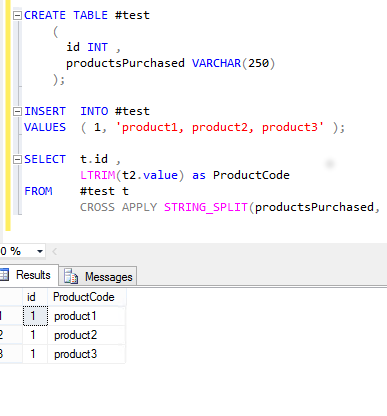
Task: Click the VARCHAR keyword in table definition
Action: click(x=216, y=63)
